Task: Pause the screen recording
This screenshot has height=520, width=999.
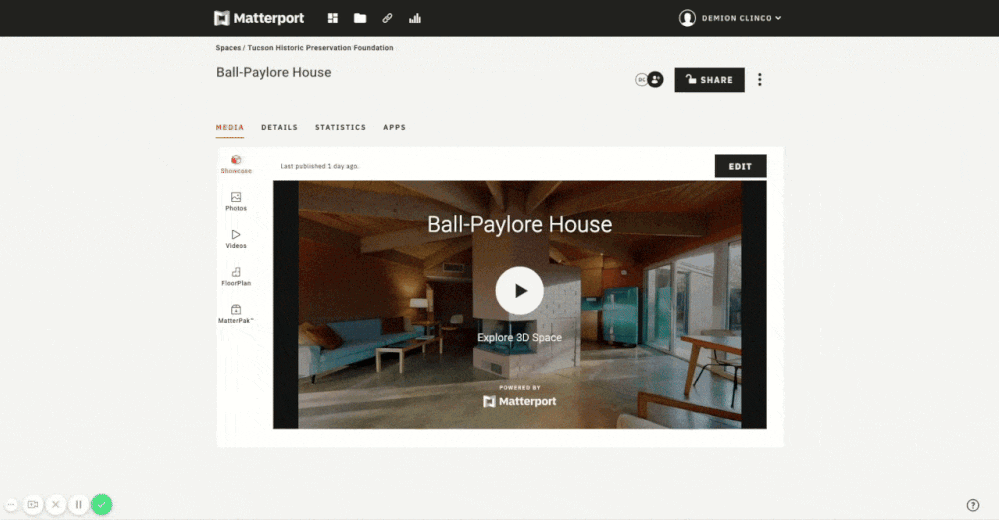Action: click(78, 505)
